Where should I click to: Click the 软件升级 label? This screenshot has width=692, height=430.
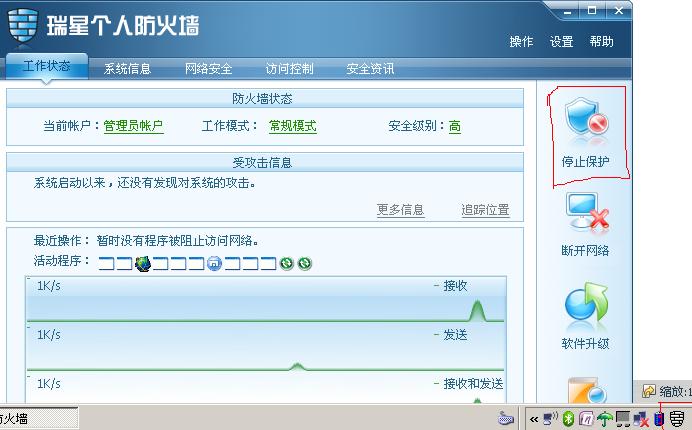click(x=586, y=343)
